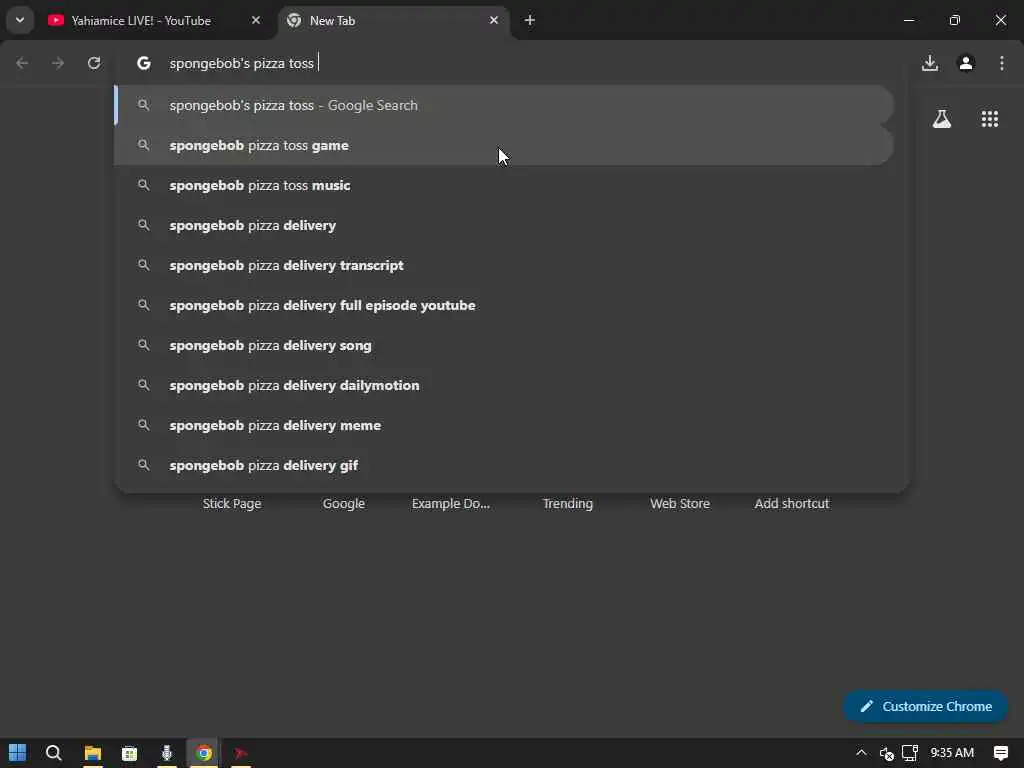The width and height of the screenshot is (1024, 768).
Task: Open the Windows Start menu
Action: (x=18, y=753)
